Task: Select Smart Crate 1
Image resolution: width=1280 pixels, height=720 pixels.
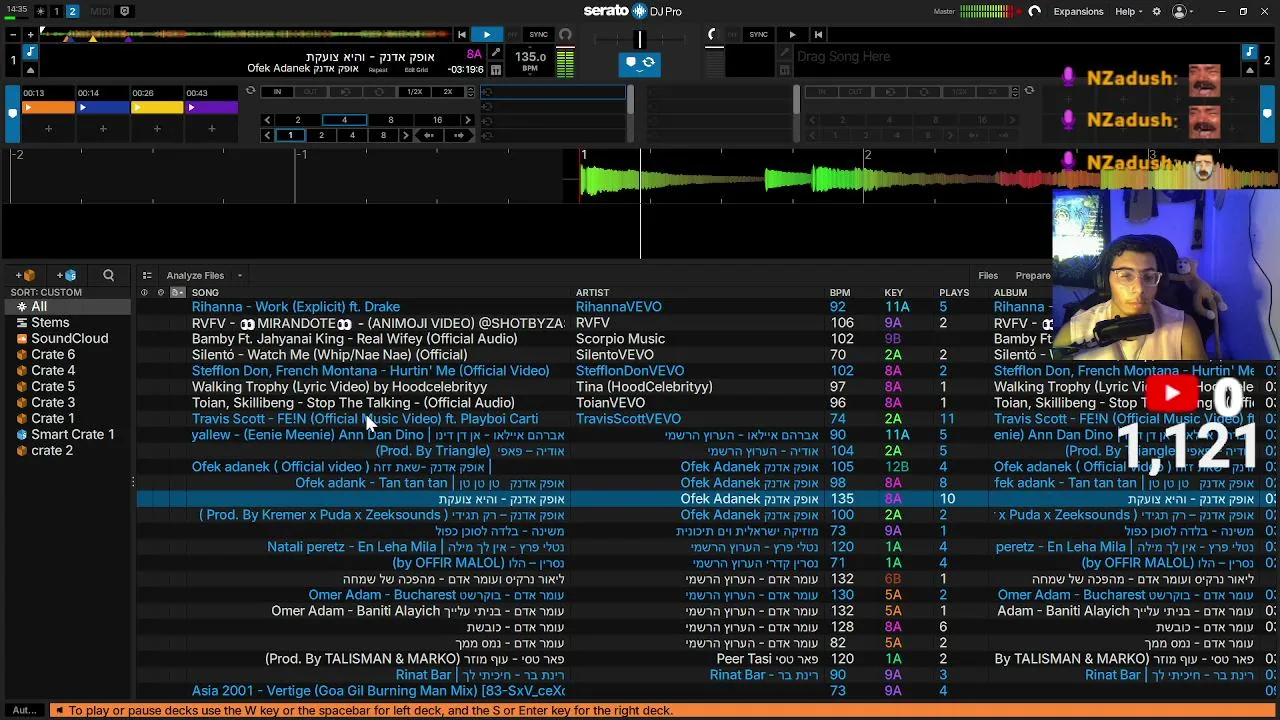Action: [73, 434]
